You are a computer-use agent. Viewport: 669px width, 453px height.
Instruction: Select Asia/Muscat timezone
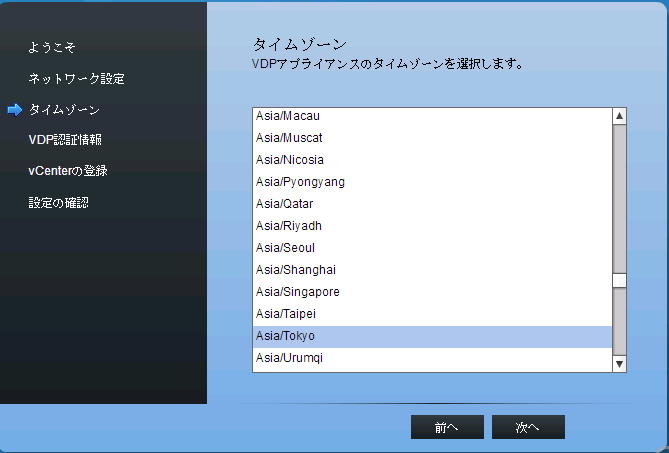[432, 138]
